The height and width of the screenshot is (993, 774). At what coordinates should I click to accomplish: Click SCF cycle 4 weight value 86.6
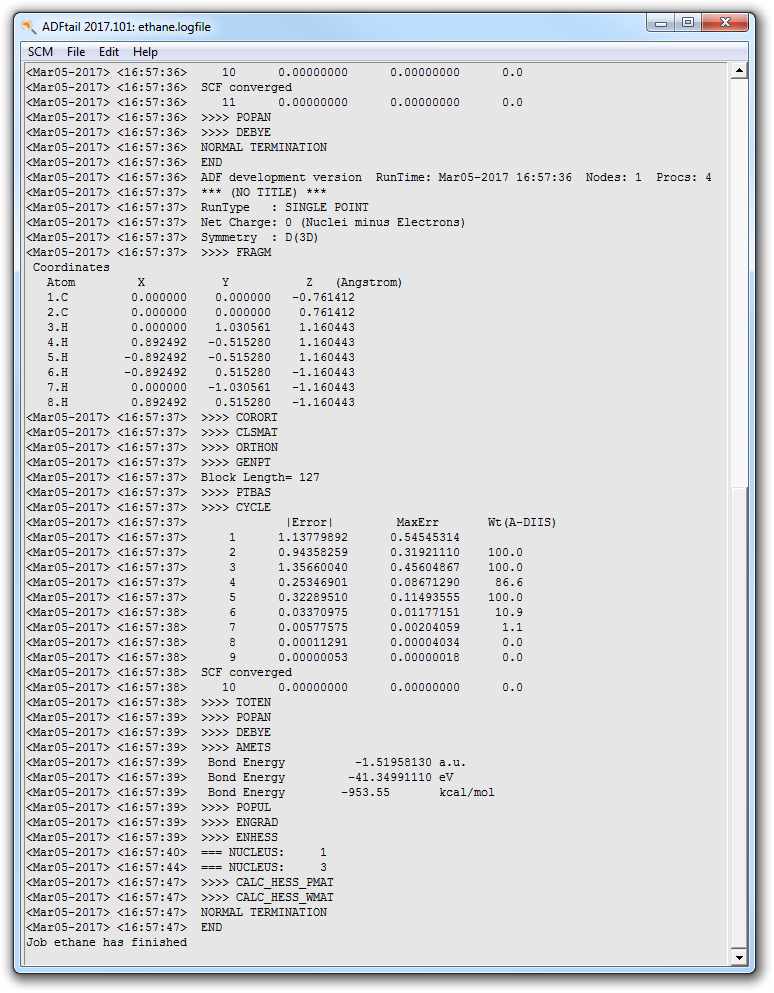coord(509,582)
